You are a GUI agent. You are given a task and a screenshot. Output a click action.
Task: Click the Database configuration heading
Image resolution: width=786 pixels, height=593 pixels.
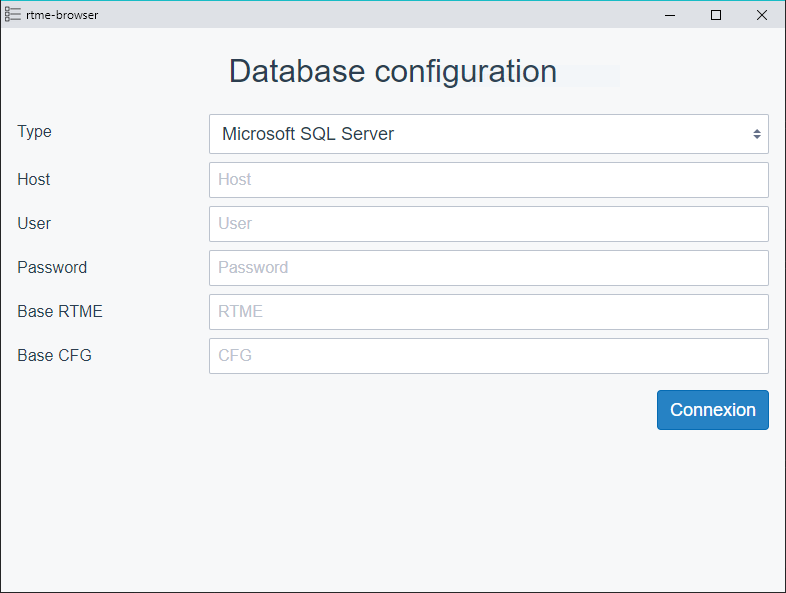tap(393, 71)
